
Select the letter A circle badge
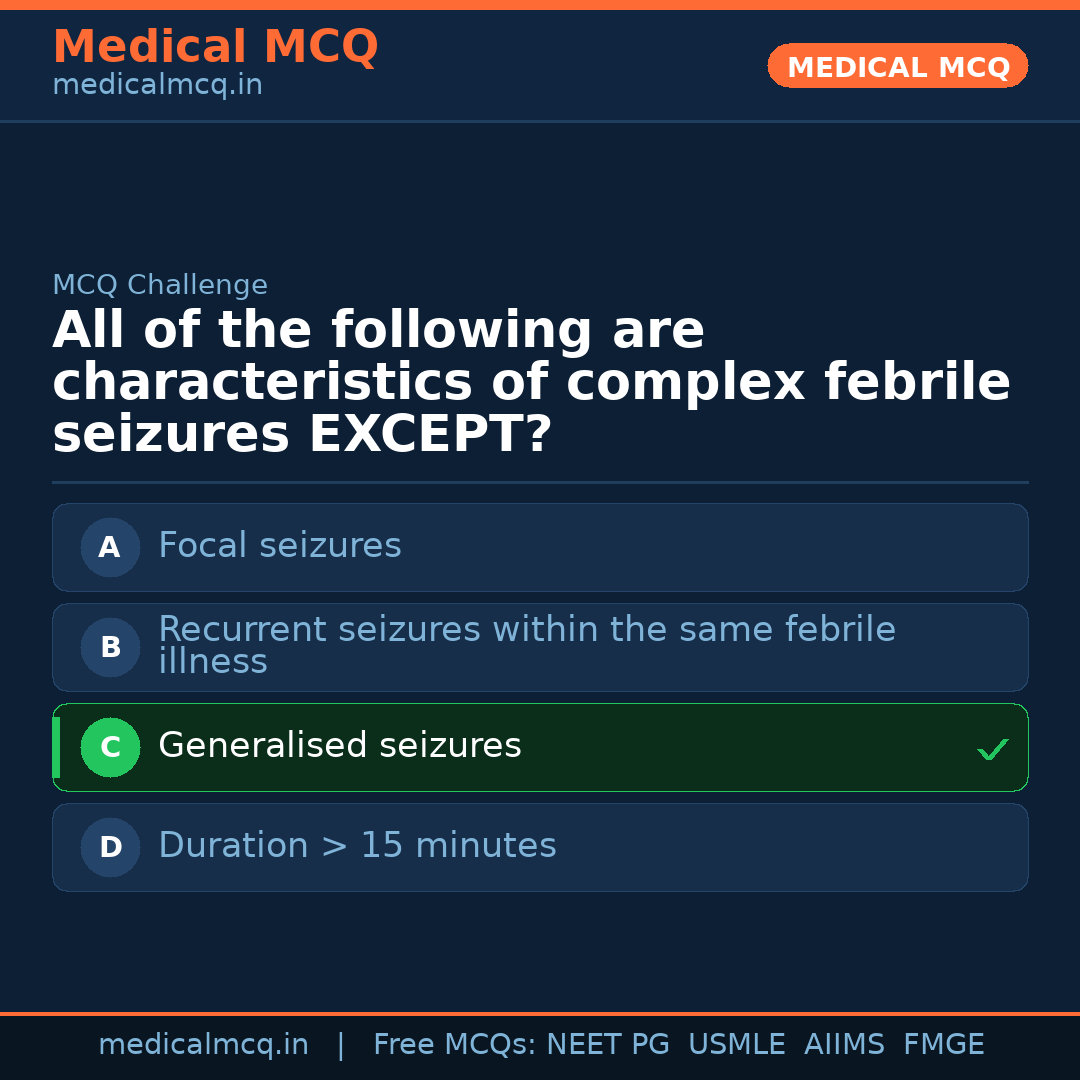110,547
